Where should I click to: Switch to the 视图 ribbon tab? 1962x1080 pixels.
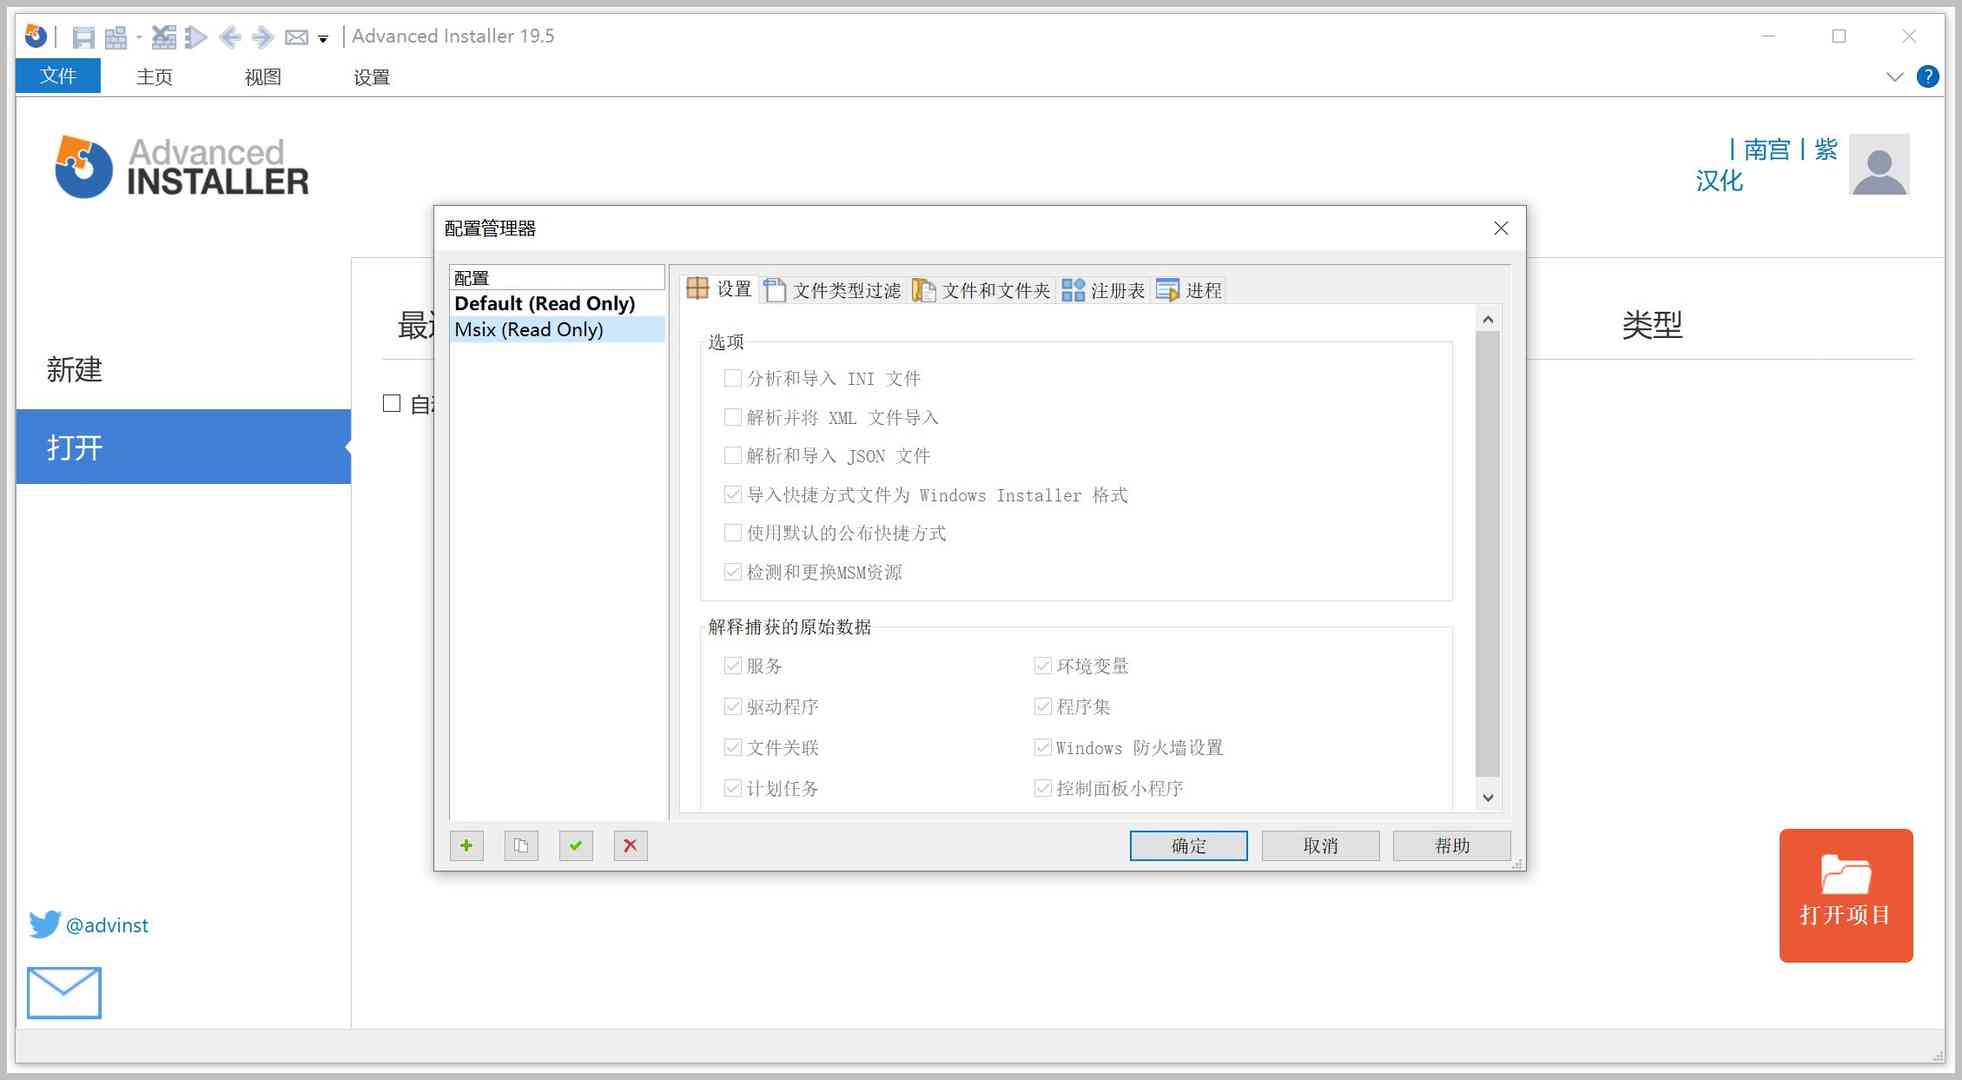[262, 77]
